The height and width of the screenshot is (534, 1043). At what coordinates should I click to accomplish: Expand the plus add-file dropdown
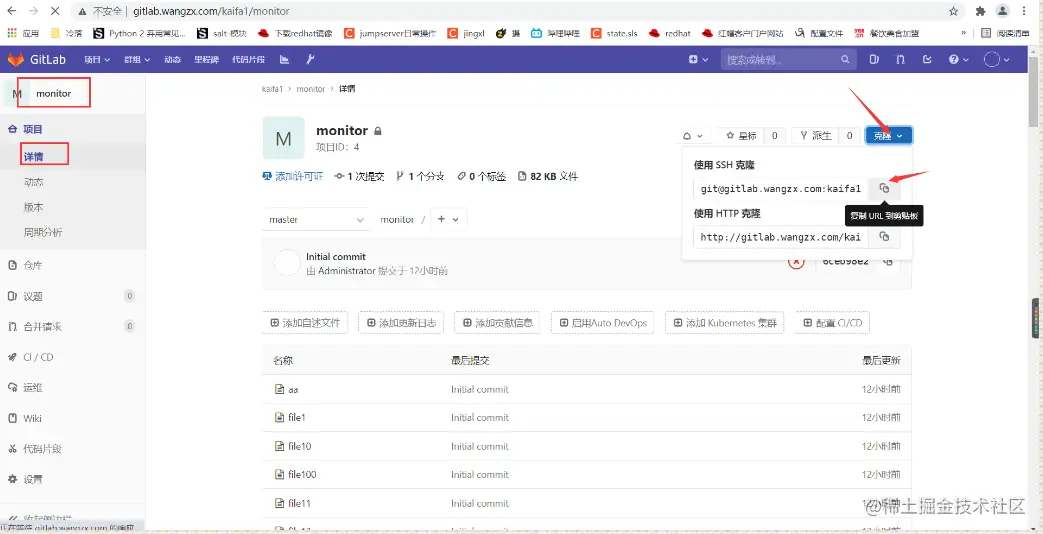point(448,219)
